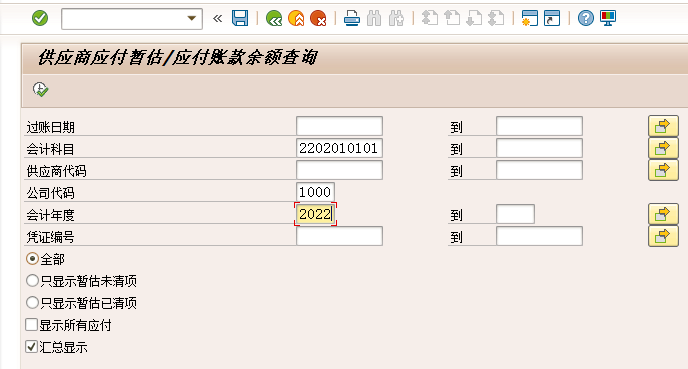Screen dimensions: 688x369
Task: Cancel using the red X icon
Action: 318,18
